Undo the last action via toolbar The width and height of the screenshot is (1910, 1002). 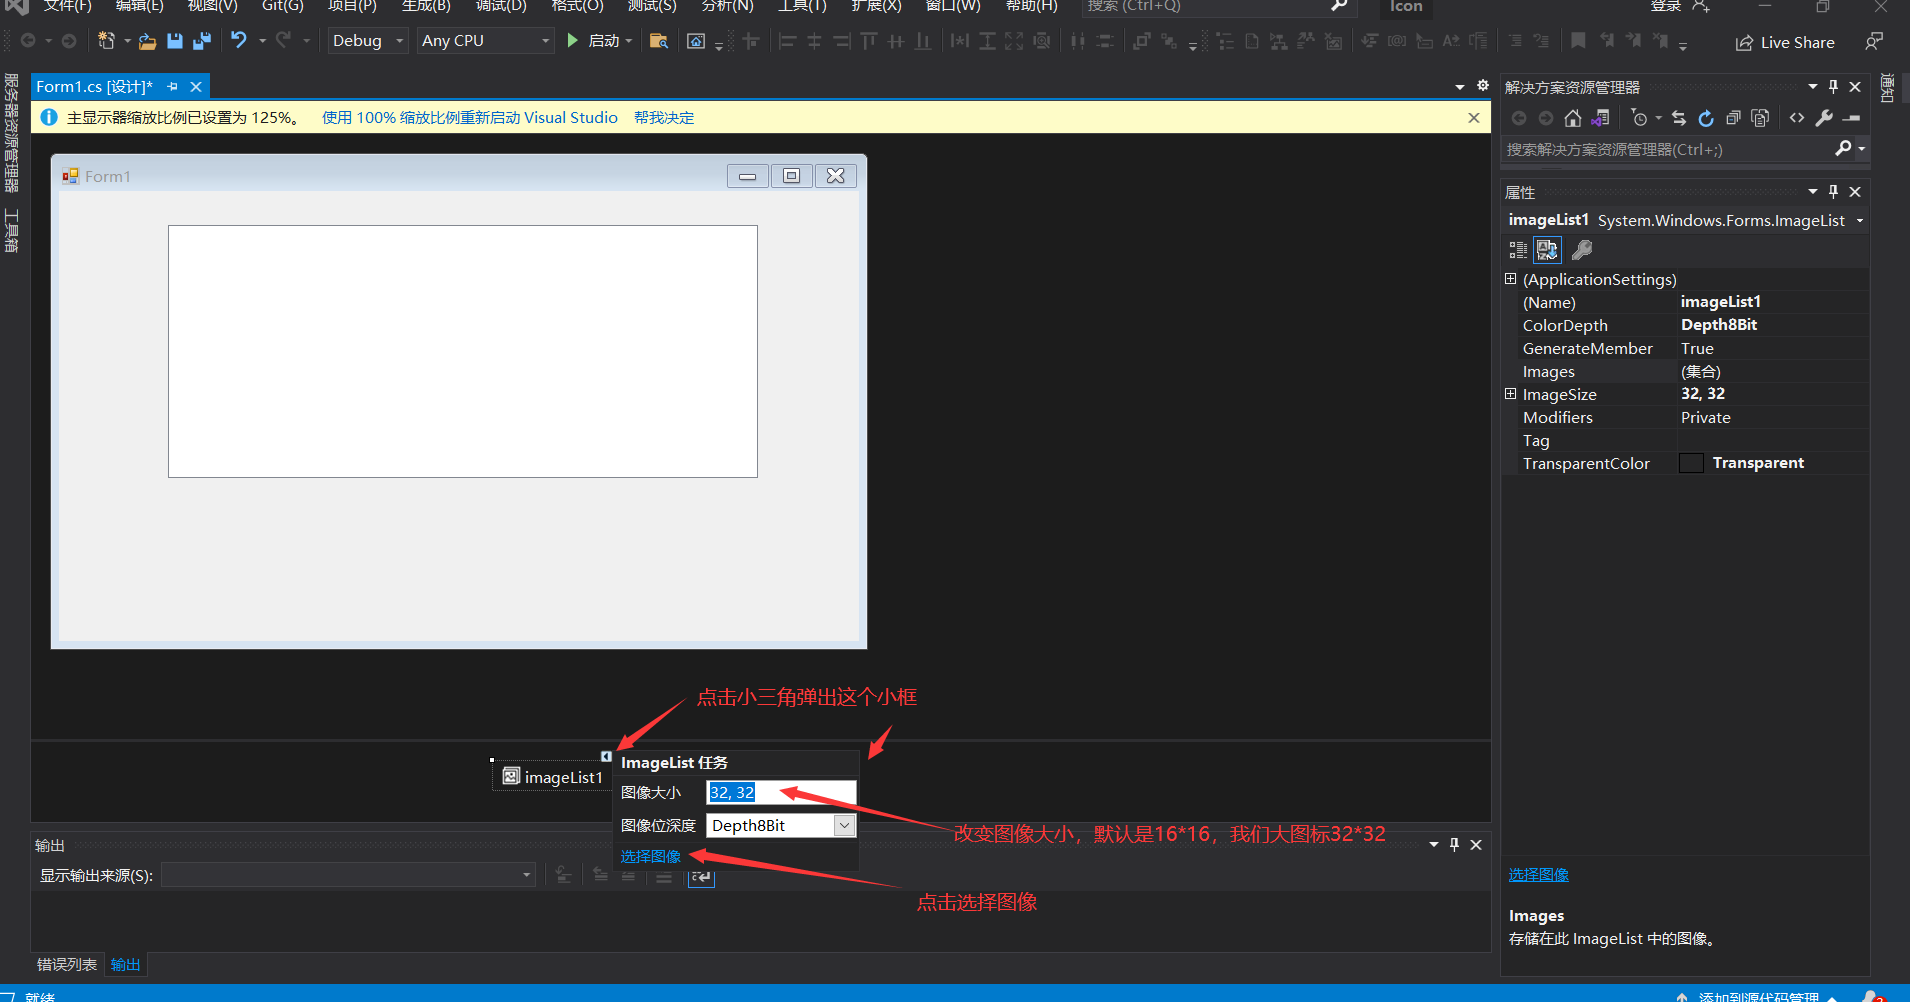[238, 41]
